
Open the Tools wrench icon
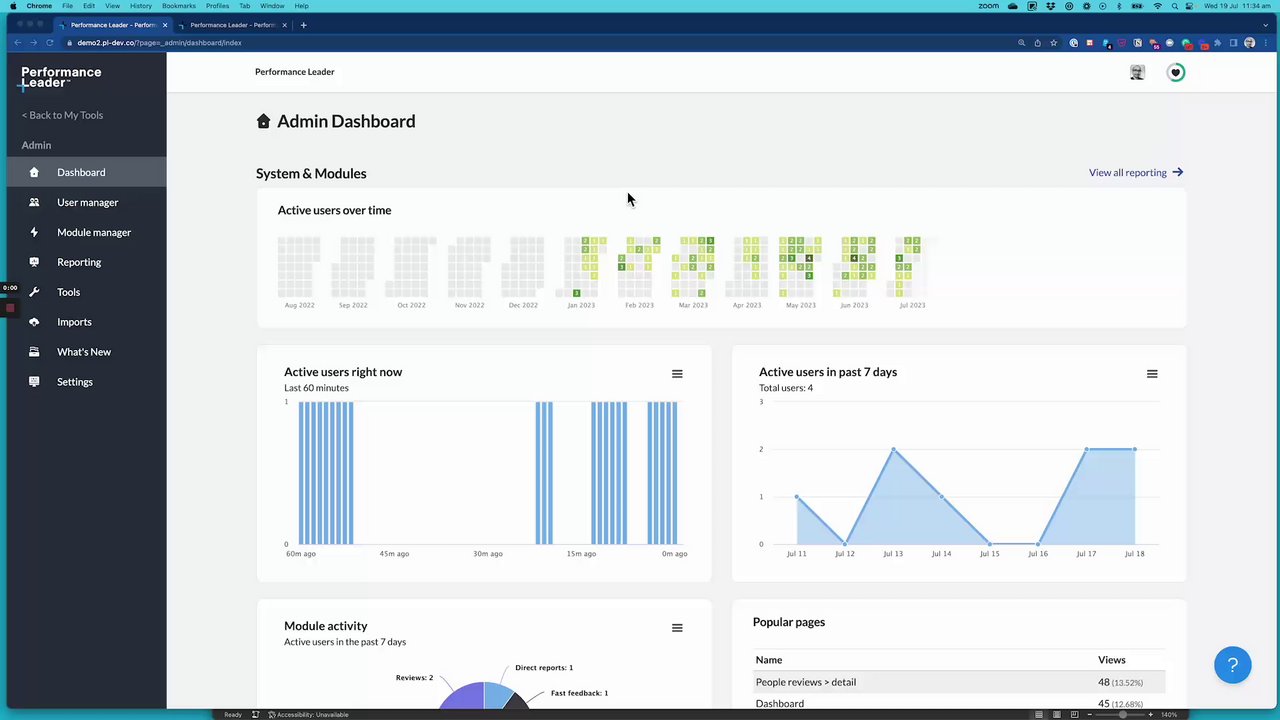[x=34, y=292]
